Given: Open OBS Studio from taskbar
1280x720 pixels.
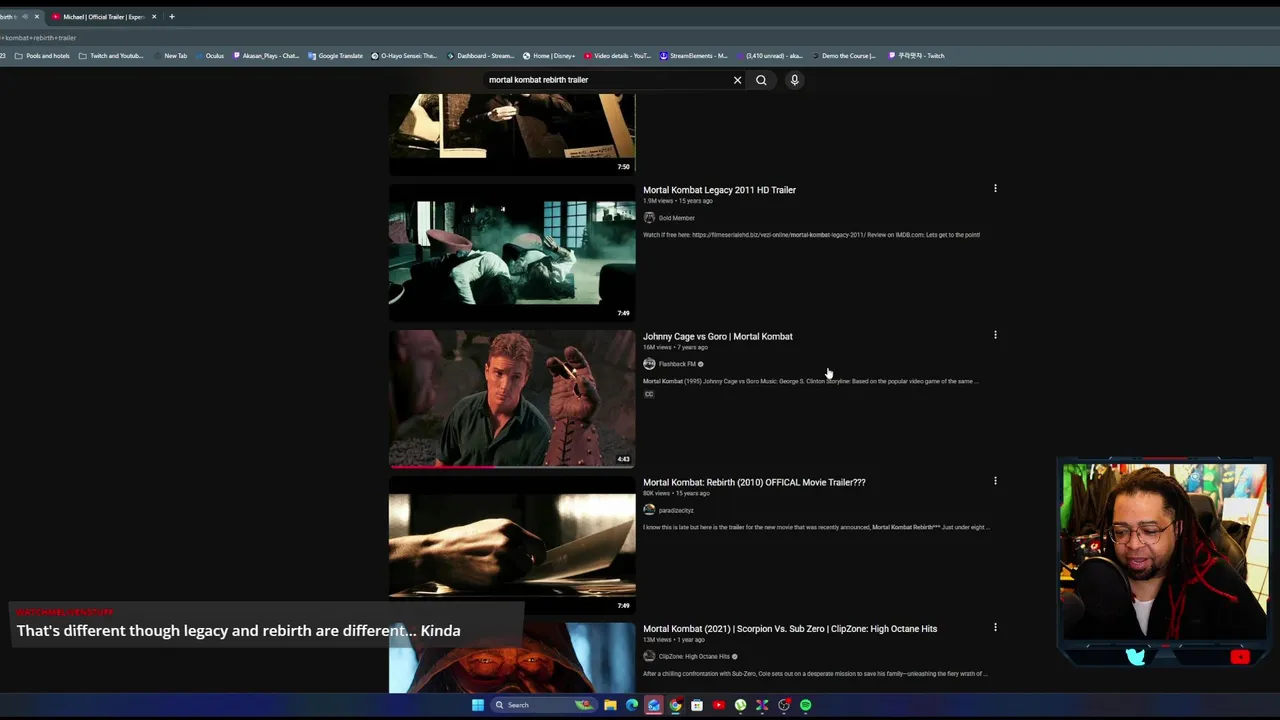Looking at the screenshot, I should pyautogui.click(x=784, y=705).
